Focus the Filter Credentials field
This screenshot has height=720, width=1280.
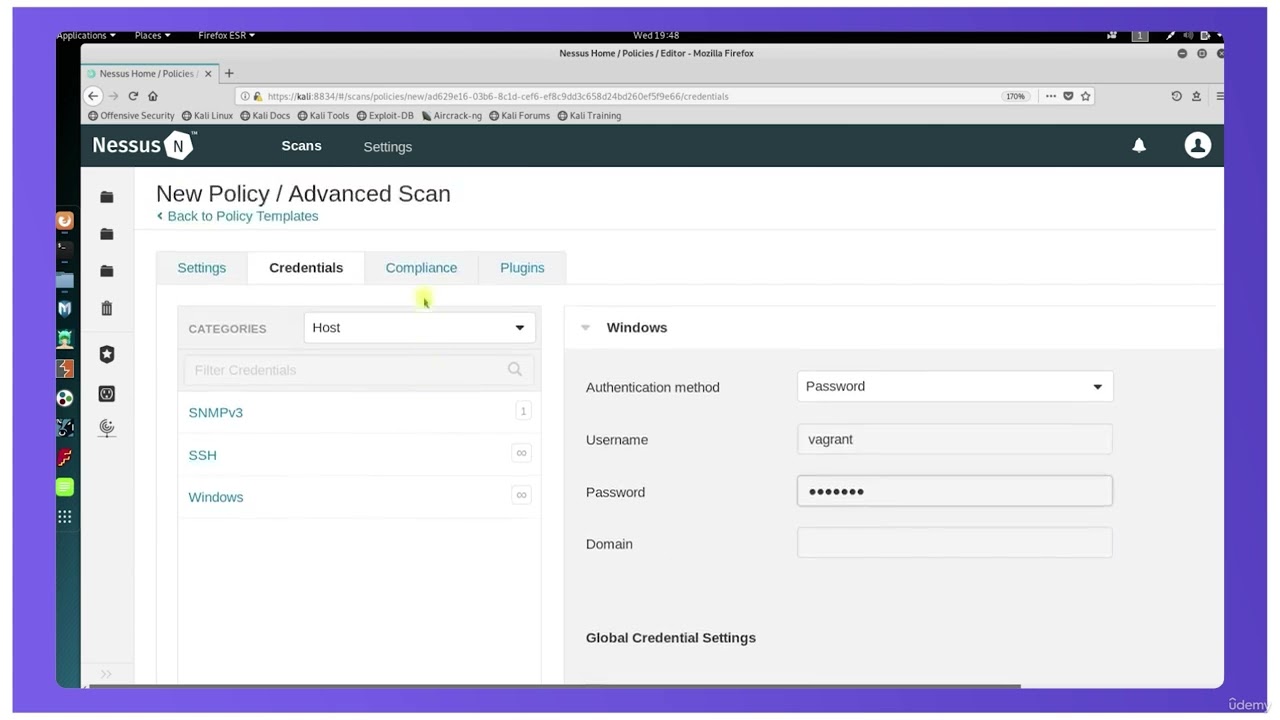pos(358,370)
